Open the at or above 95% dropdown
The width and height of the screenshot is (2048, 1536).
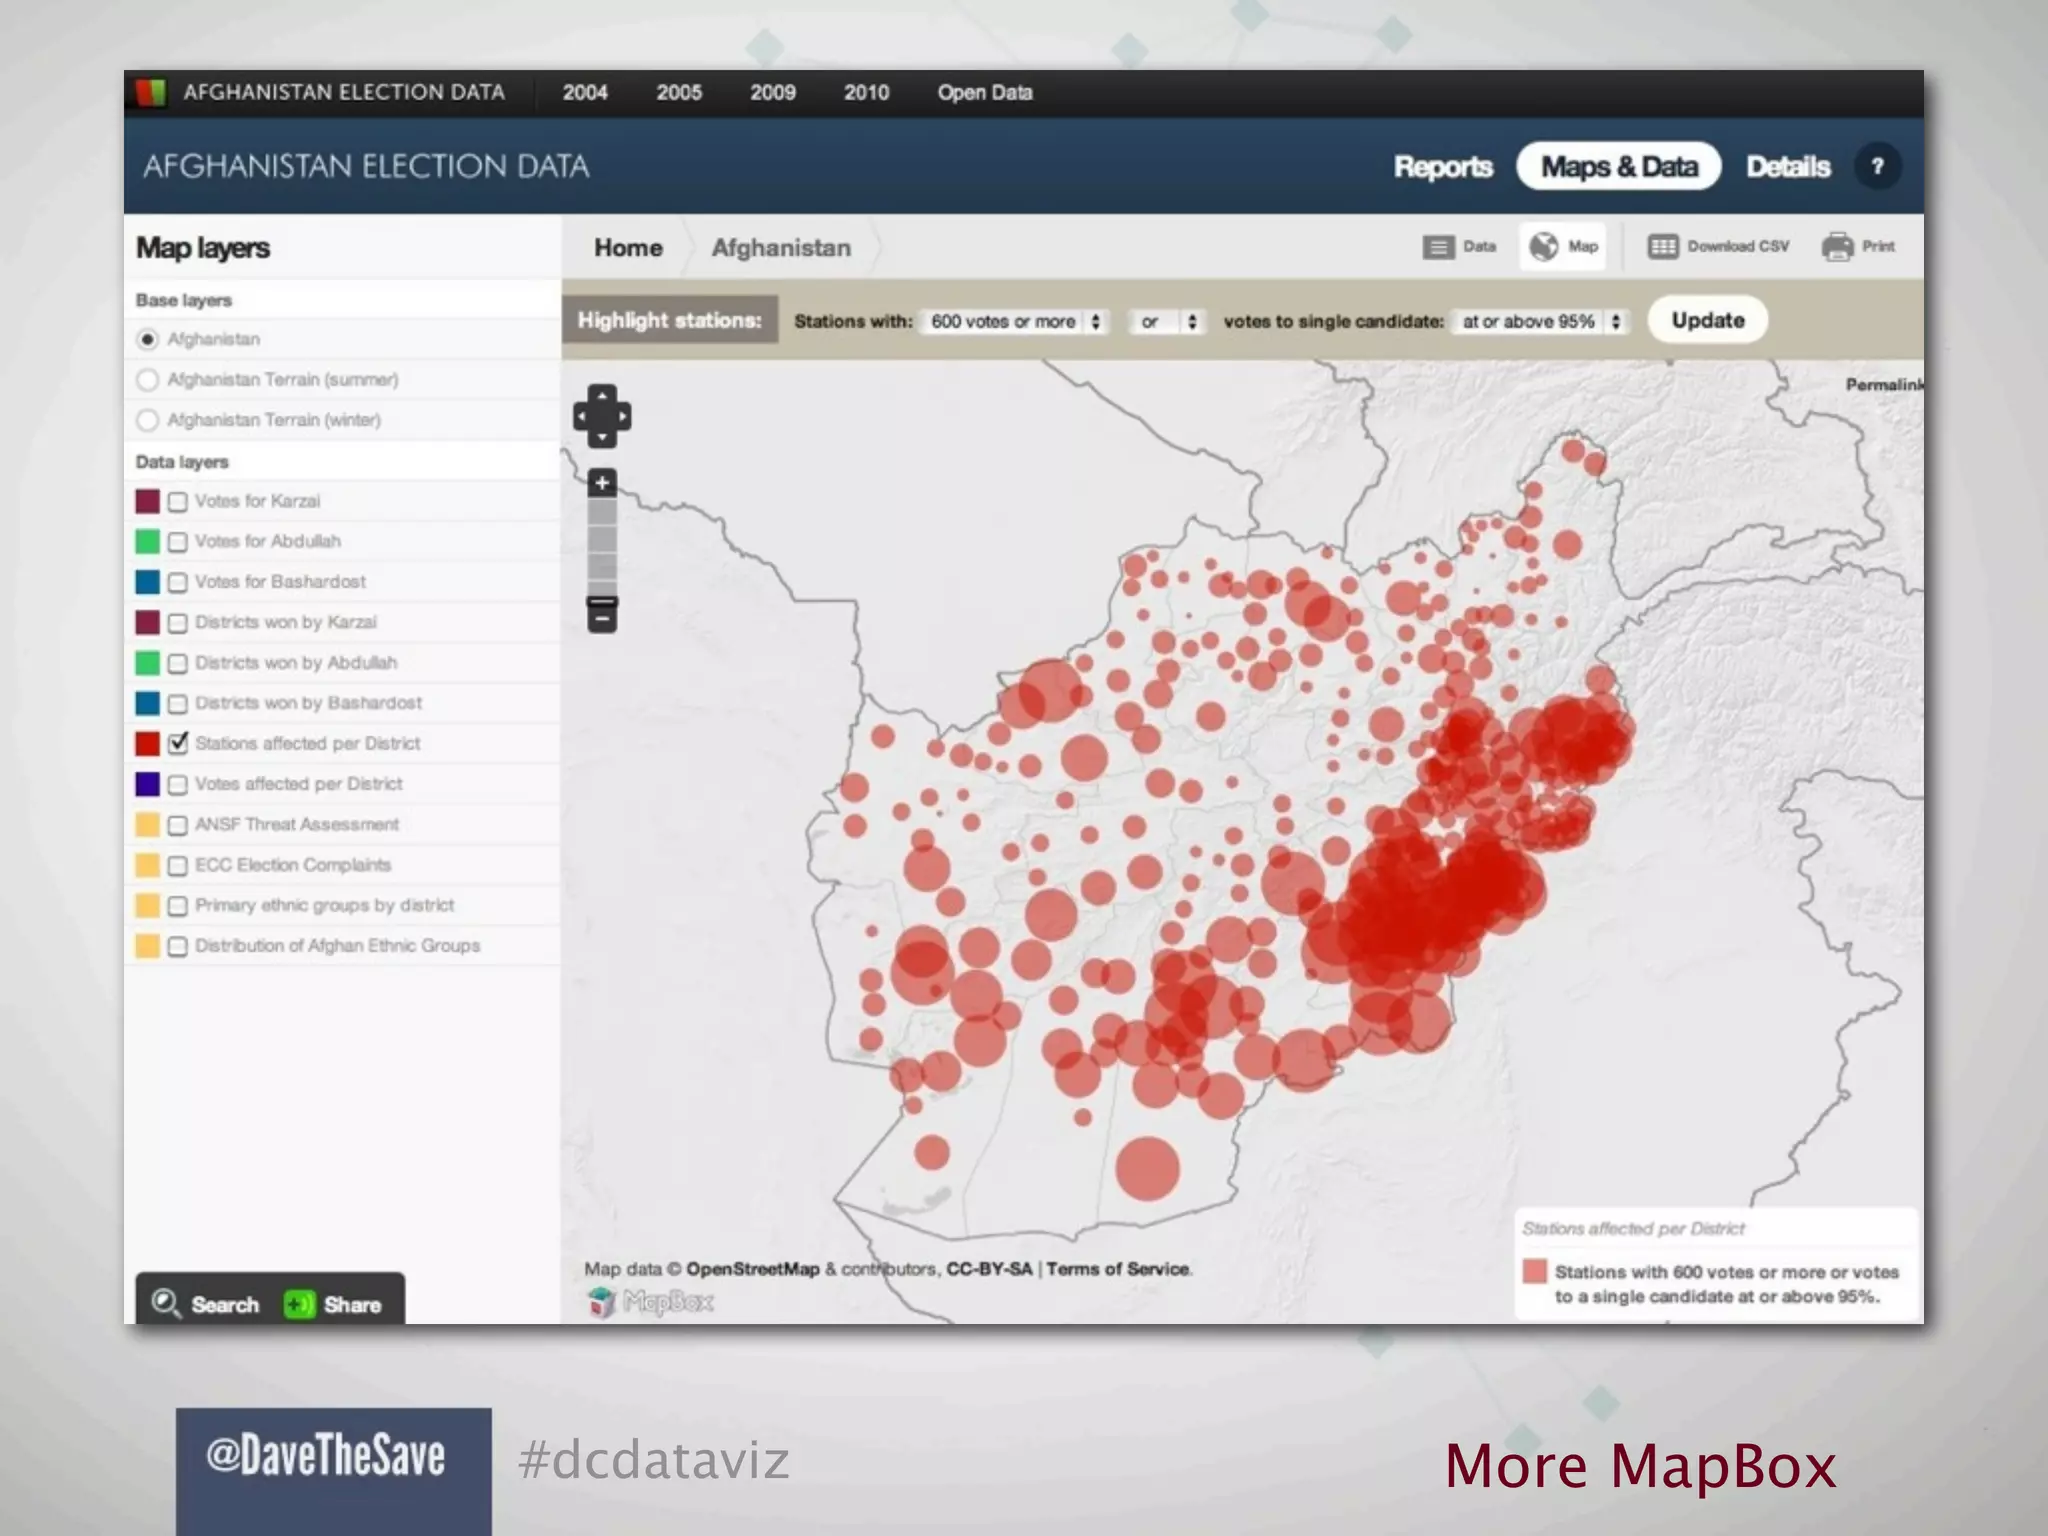pyautogui.click(x=1540, y=321)
